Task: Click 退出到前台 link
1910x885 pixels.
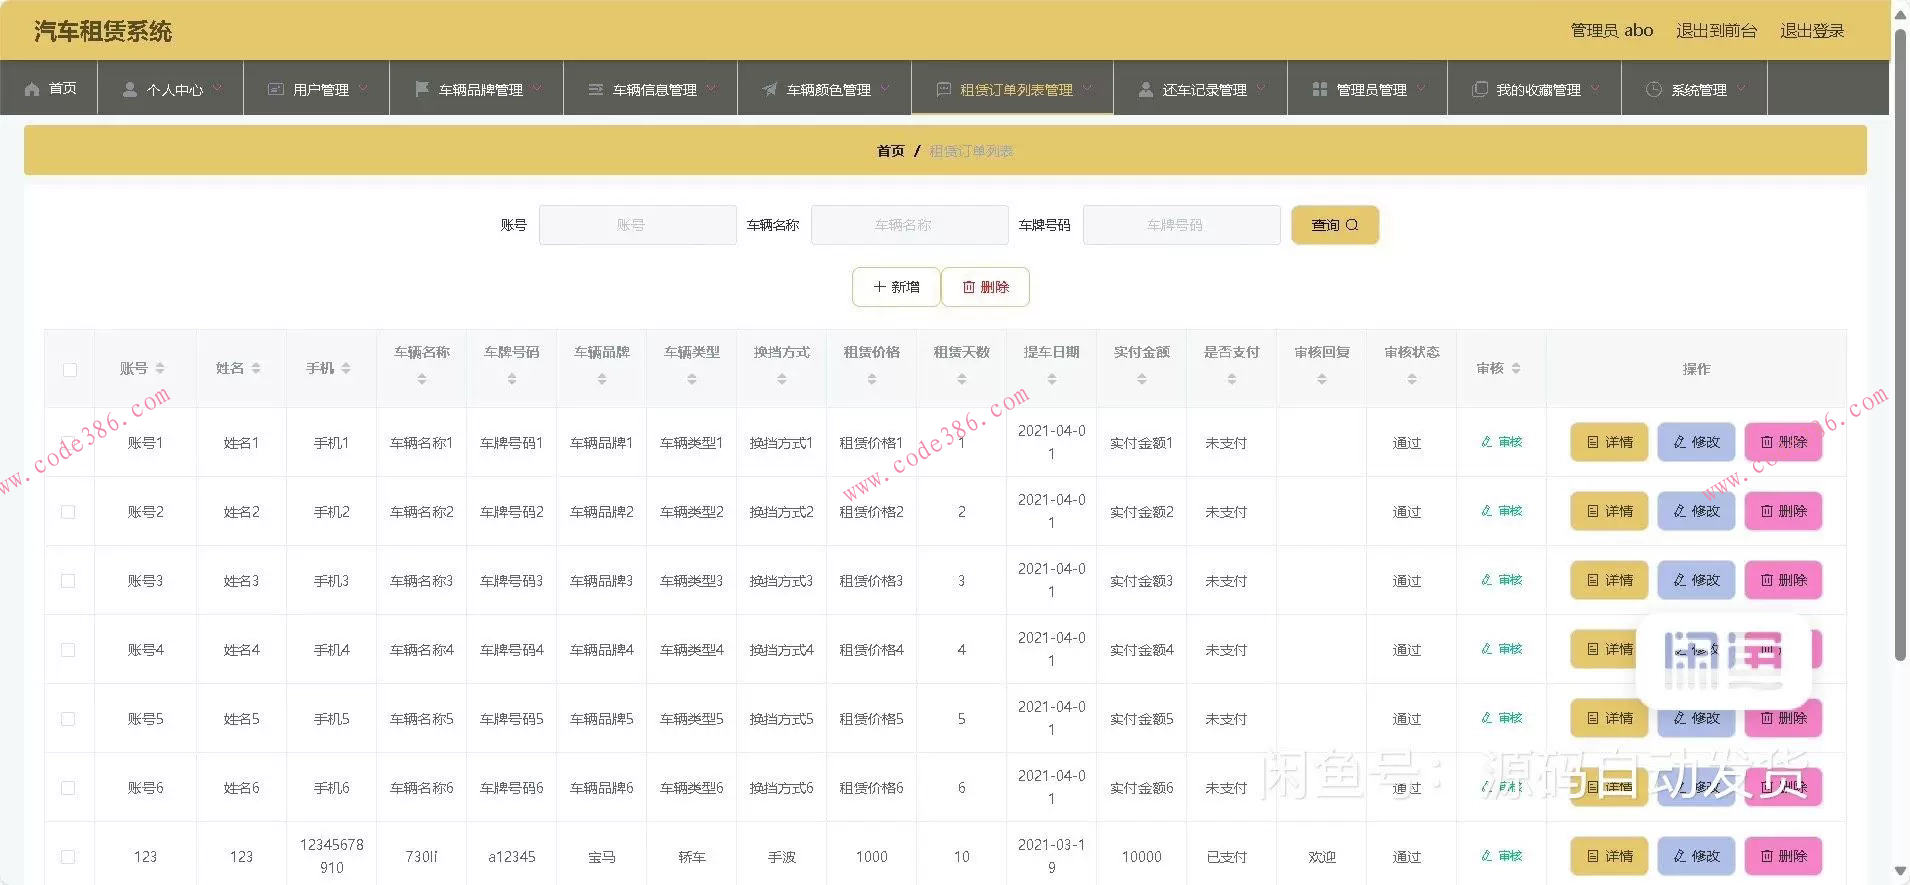Action: coord(1716,31)
